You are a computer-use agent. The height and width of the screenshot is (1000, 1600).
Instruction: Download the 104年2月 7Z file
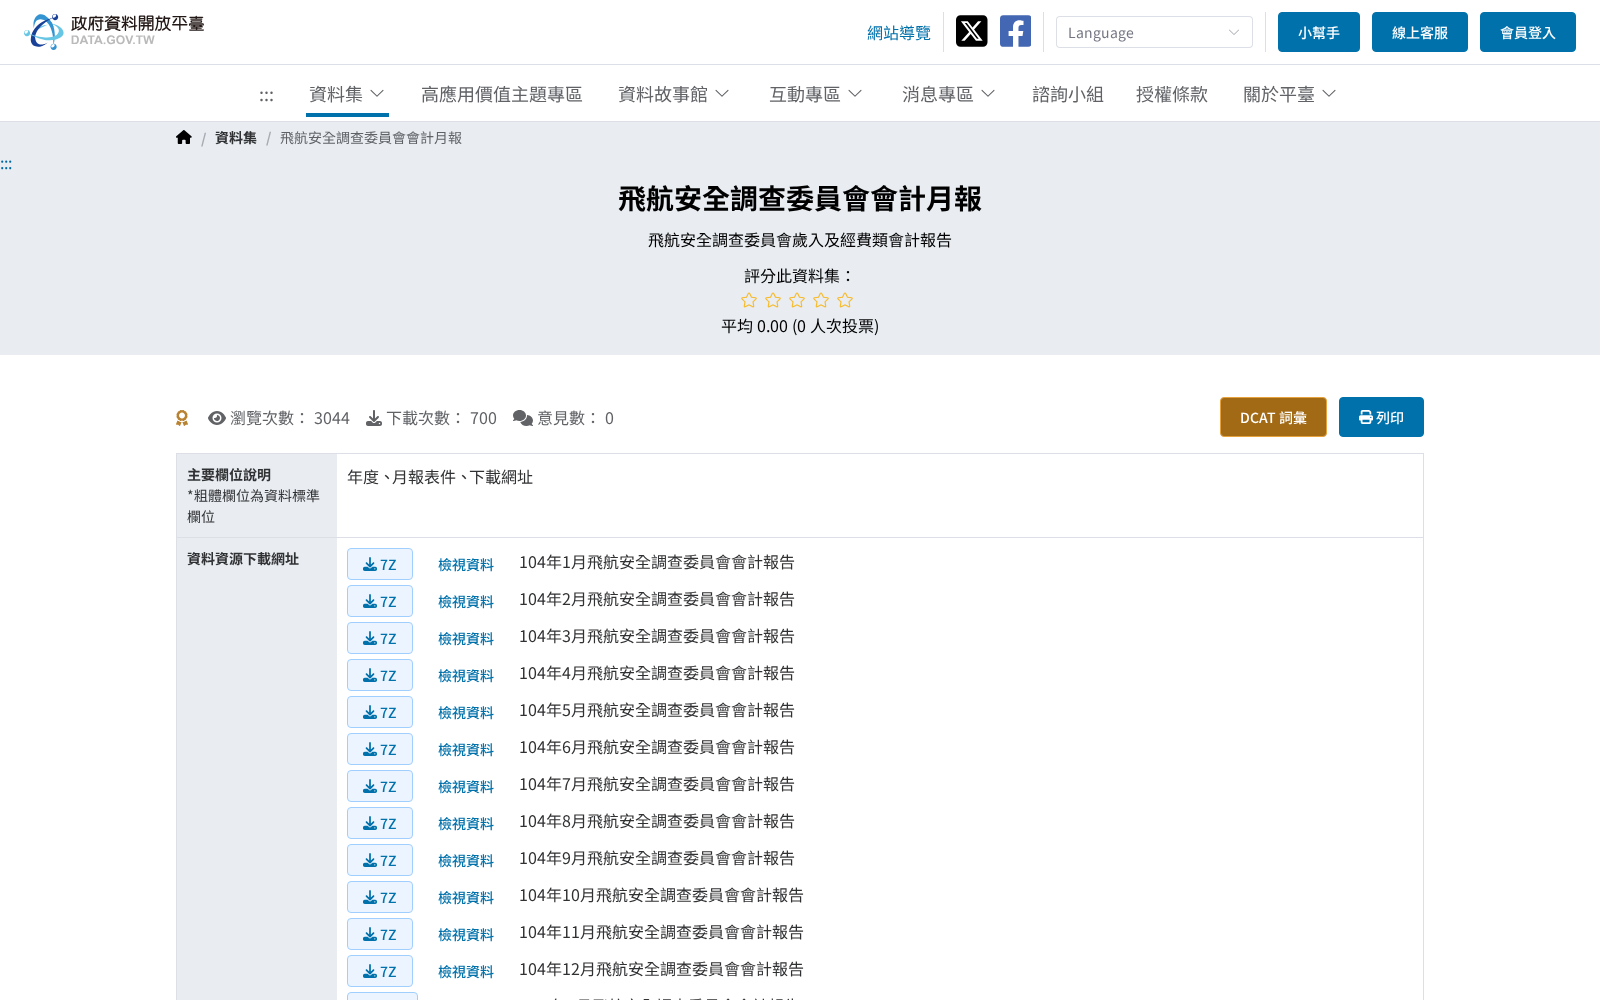click(380, 601)
